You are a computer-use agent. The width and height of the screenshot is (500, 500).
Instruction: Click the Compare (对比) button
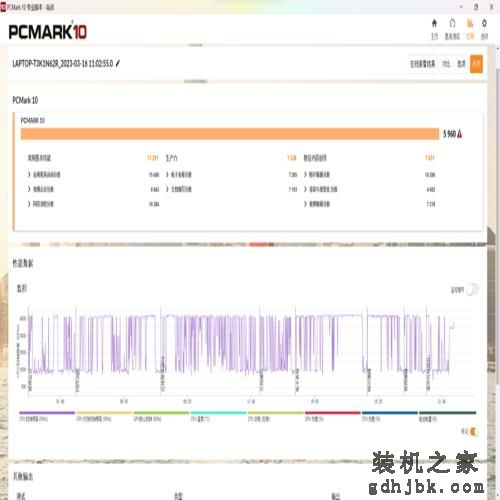coord(446,64)
